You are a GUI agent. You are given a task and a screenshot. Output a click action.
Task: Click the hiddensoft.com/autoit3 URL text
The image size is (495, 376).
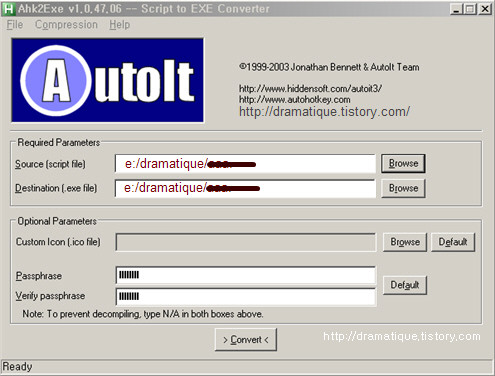(x=310, y=89)
